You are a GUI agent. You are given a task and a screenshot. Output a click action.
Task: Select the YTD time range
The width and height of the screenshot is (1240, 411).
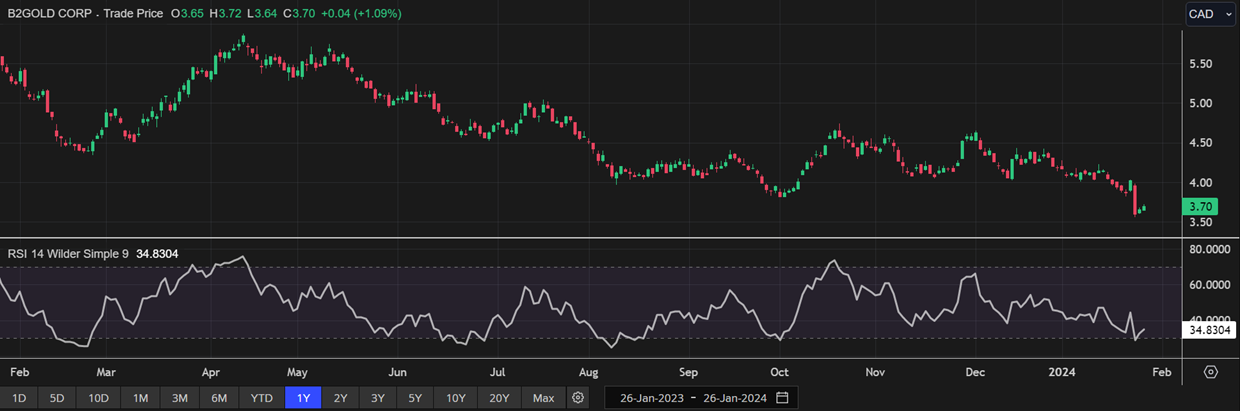262,398
